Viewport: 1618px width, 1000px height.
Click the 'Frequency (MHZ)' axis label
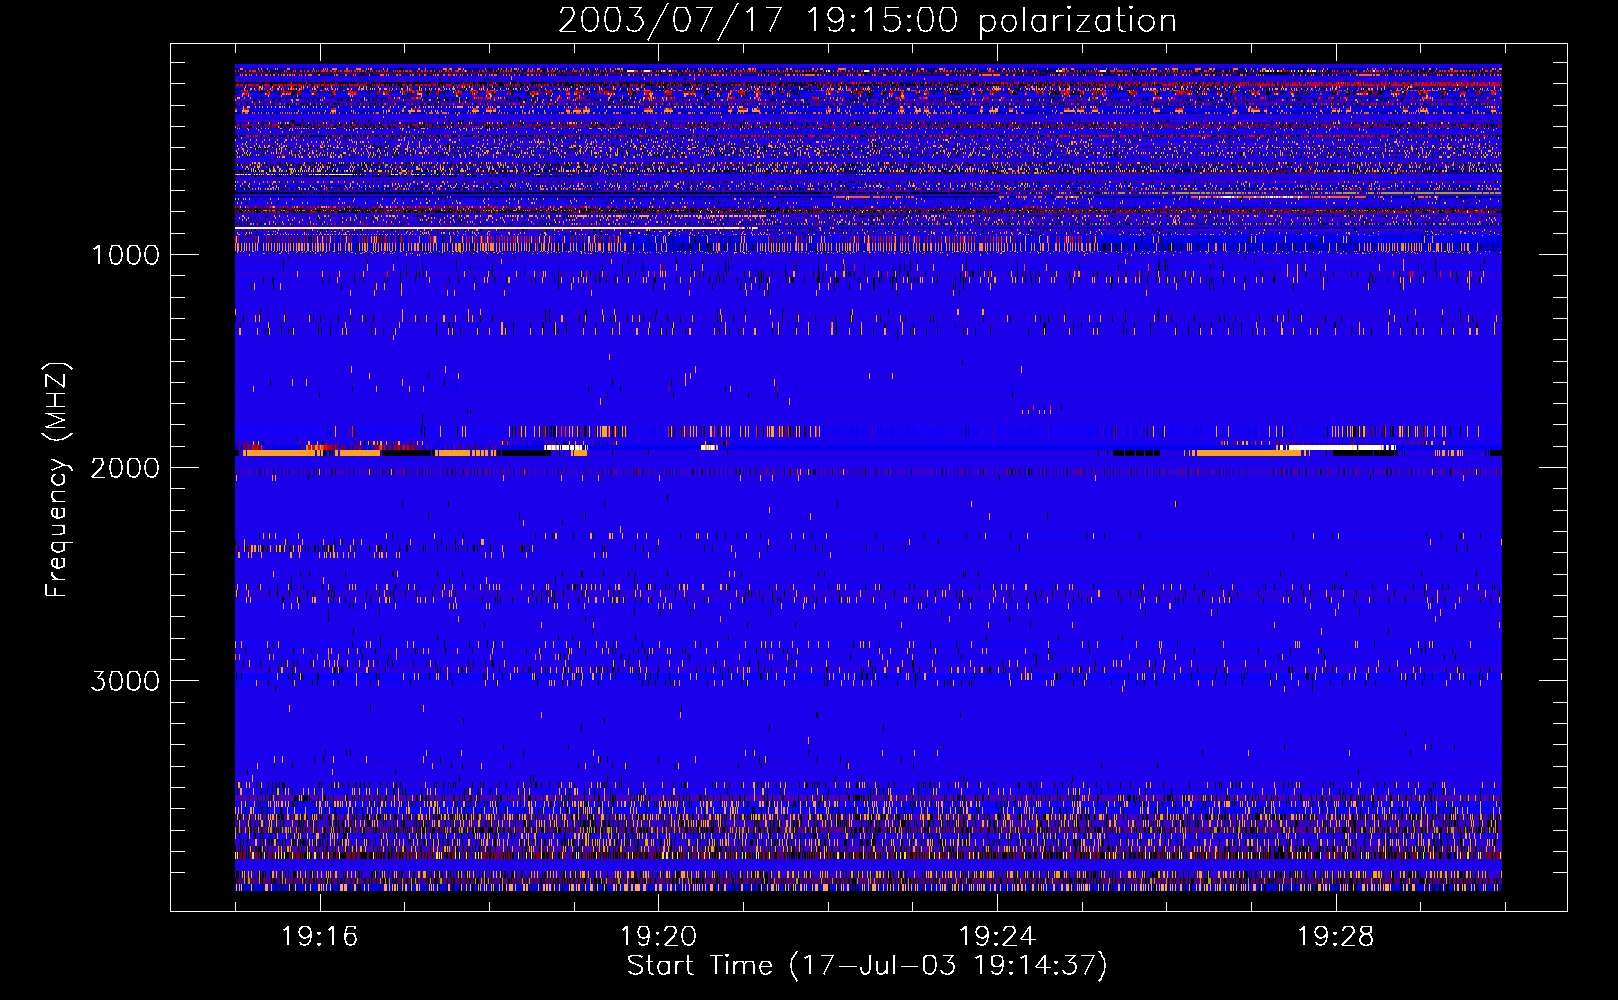(x=57, y=480)
